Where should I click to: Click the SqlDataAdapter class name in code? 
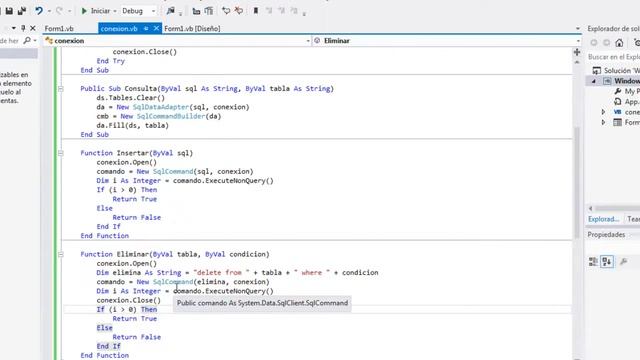160,107
